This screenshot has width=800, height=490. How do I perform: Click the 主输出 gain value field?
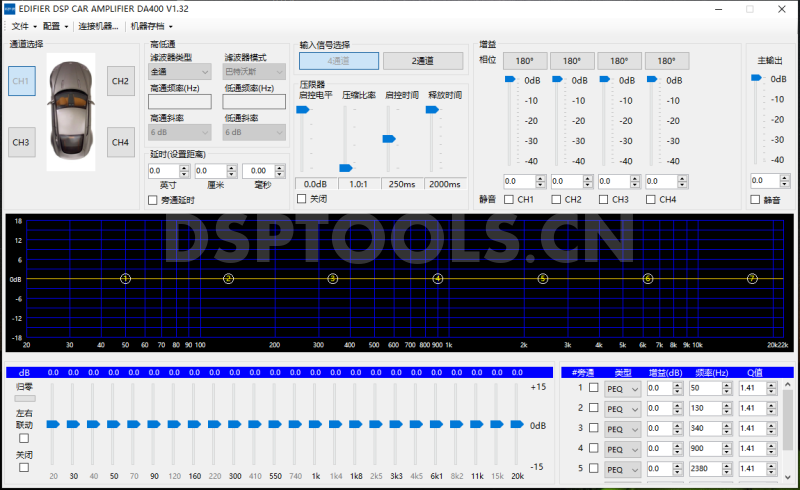click(765, 181)
